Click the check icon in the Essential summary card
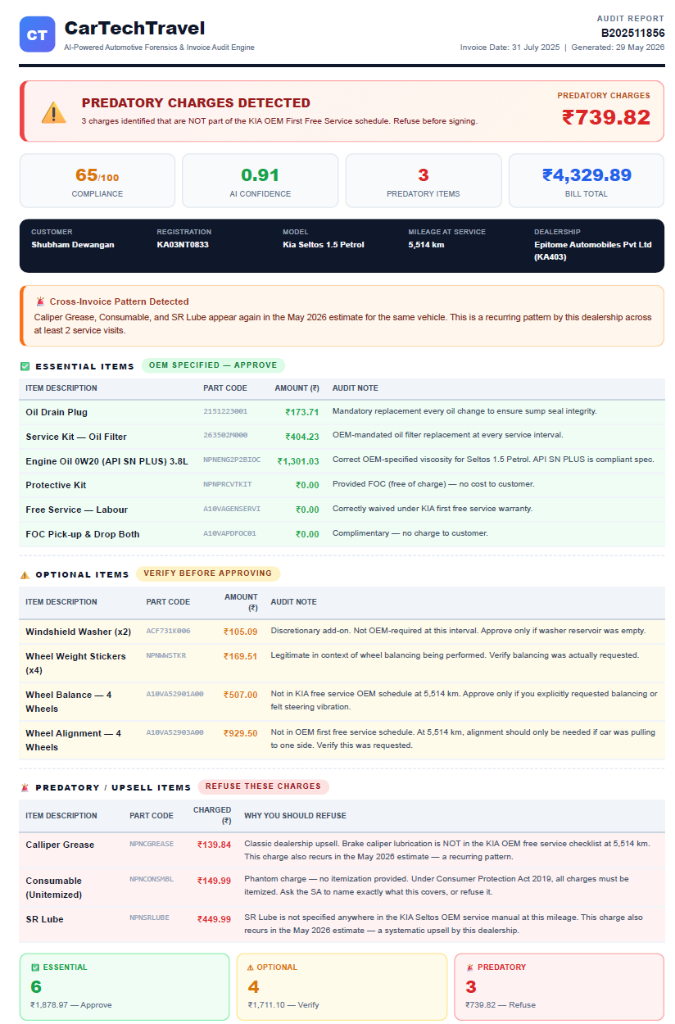Viewport: 675px width, 1024px height. coord(35,968)
